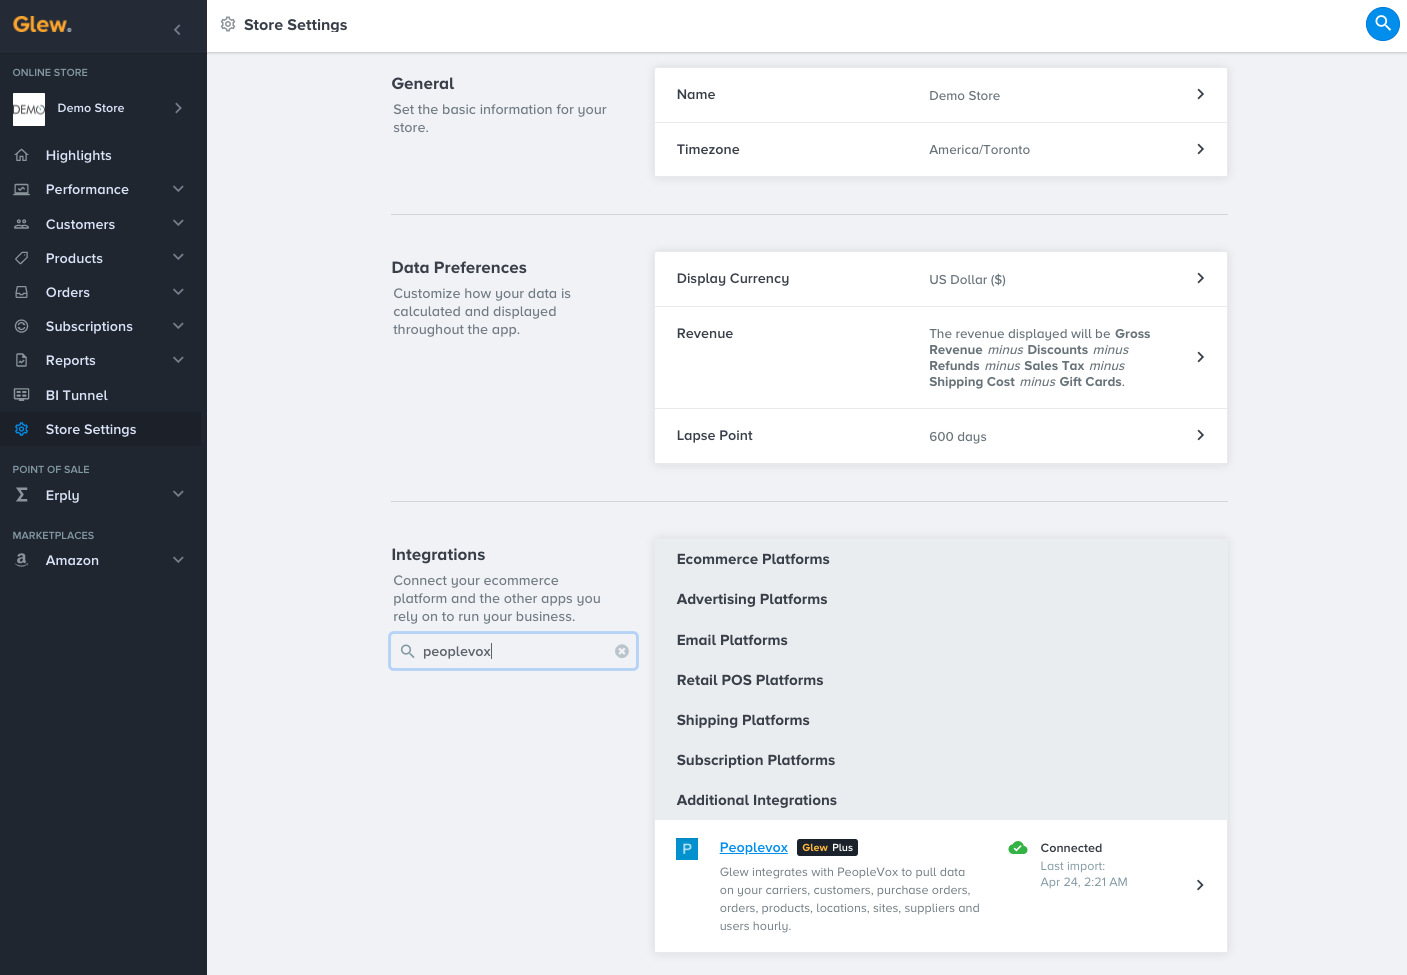Focus the integrations search field
Image resolution: width=1407 pixels, height=975 pixels.
[514, 651]
